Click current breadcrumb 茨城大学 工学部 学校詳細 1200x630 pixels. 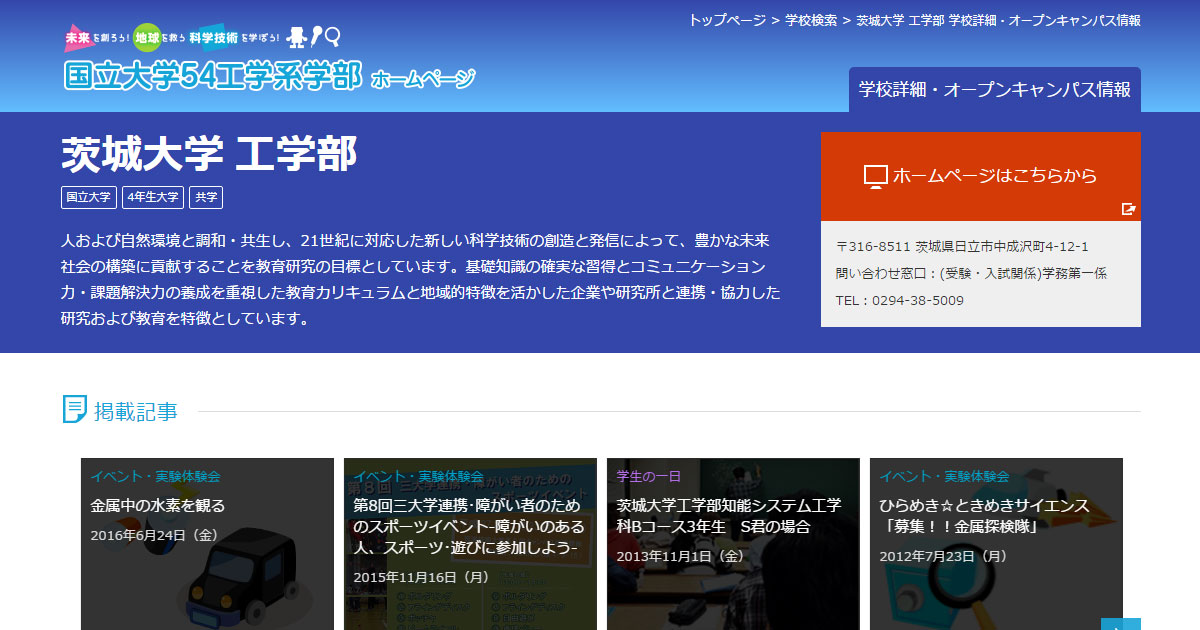click(x=999, y=20)
